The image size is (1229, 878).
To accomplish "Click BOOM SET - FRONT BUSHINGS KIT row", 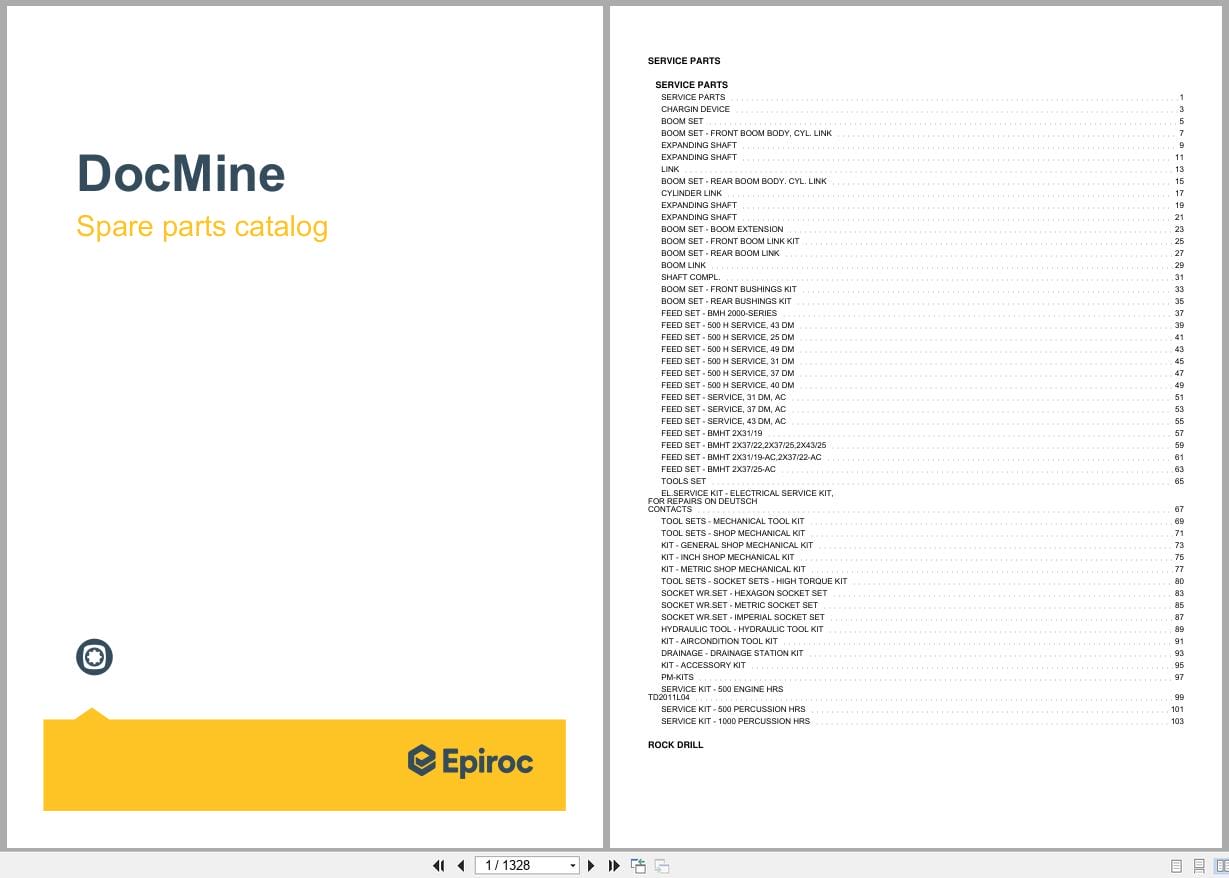I will click(922, 289).
